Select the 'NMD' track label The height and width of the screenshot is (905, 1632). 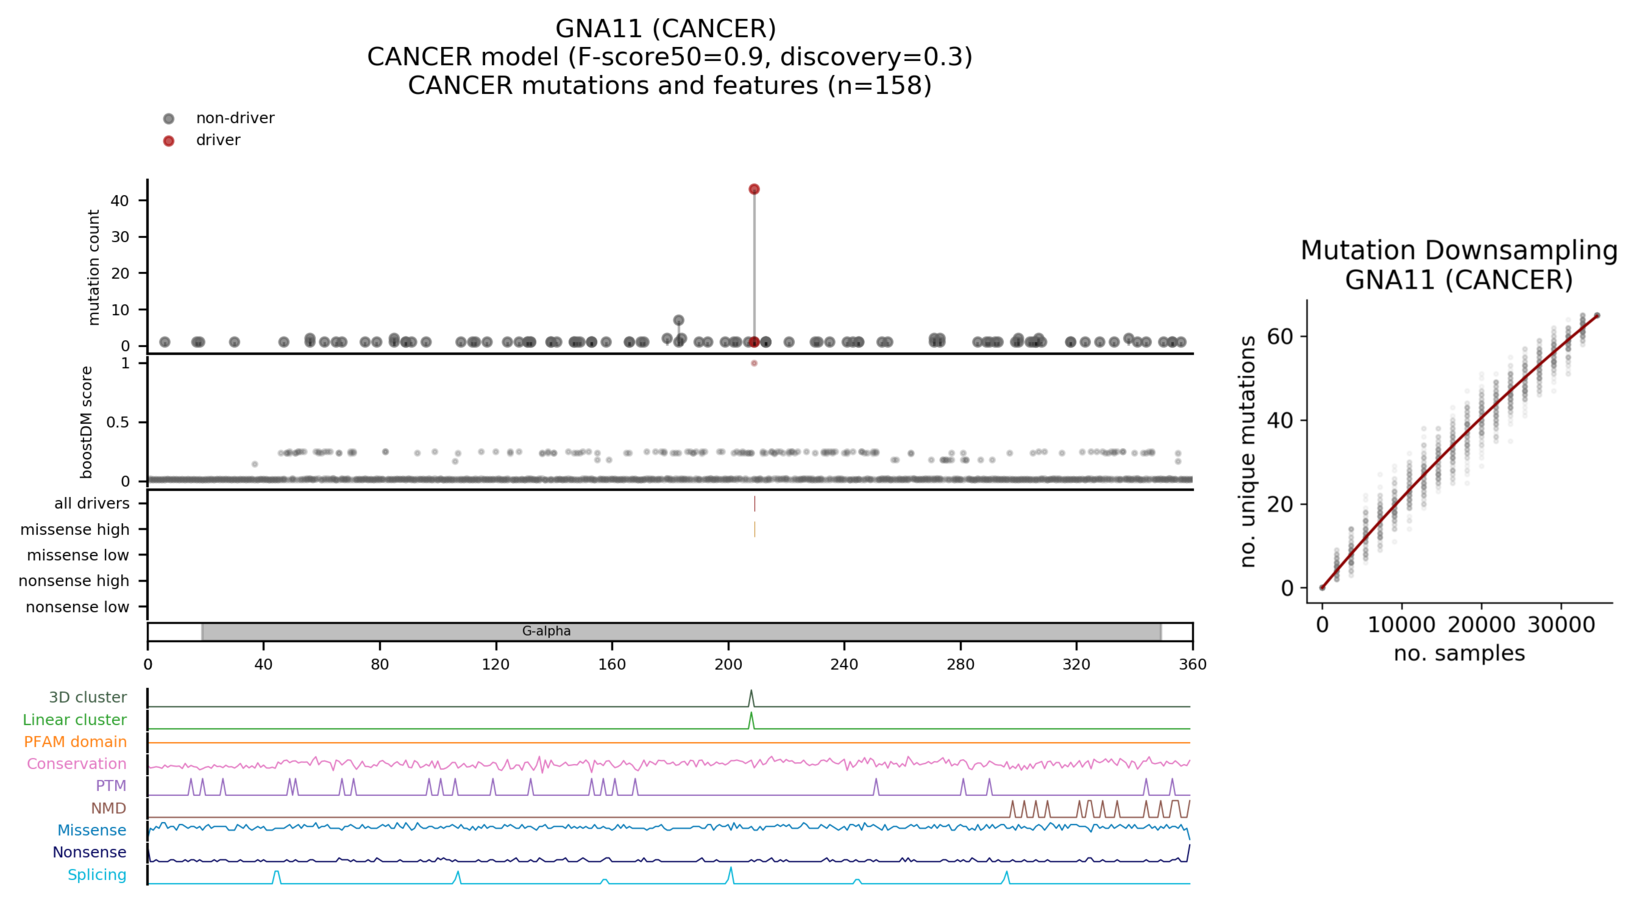click(108, 808)
